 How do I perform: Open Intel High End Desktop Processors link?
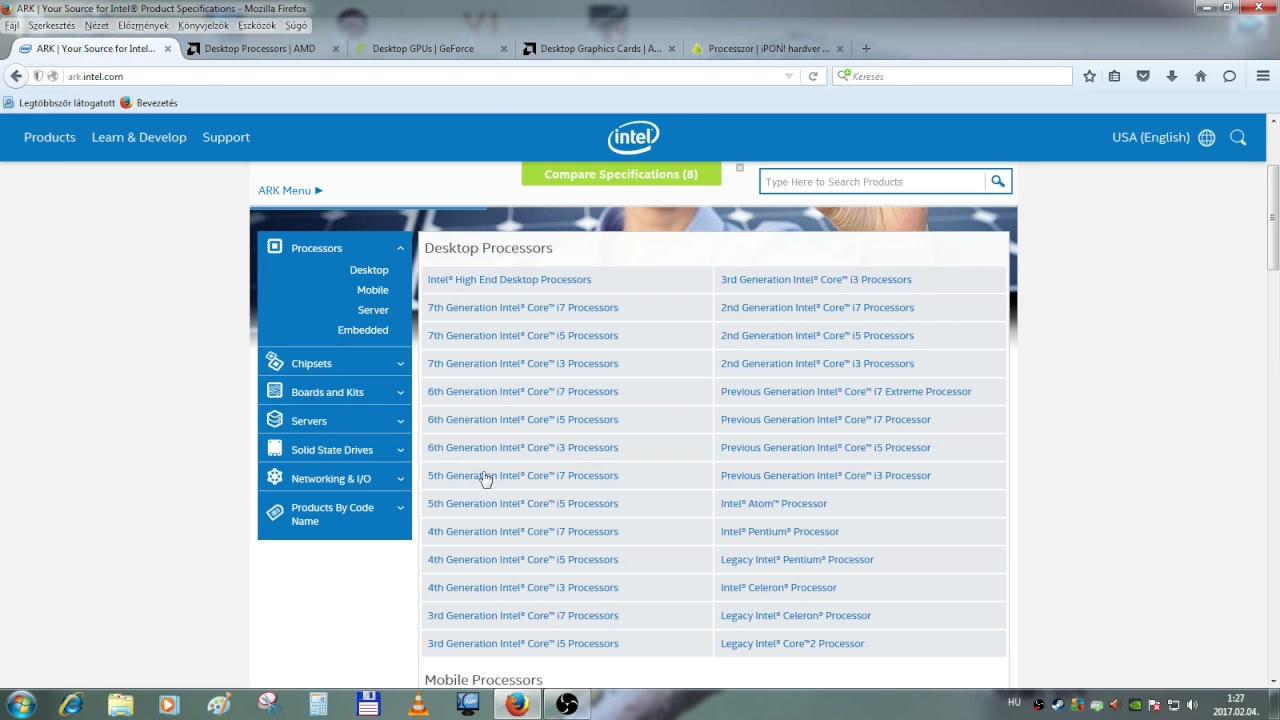coord(509,279)
